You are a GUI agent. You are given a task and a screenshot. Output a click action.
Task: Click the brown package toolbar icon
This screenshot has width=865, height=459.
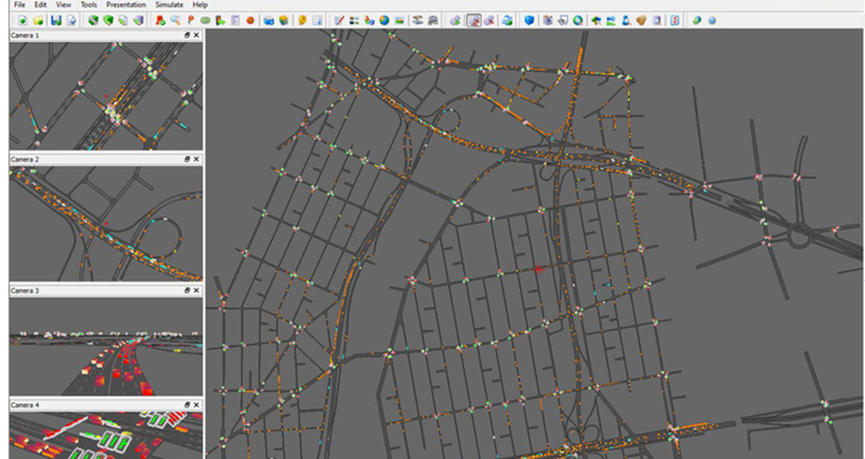pos(641,20)
